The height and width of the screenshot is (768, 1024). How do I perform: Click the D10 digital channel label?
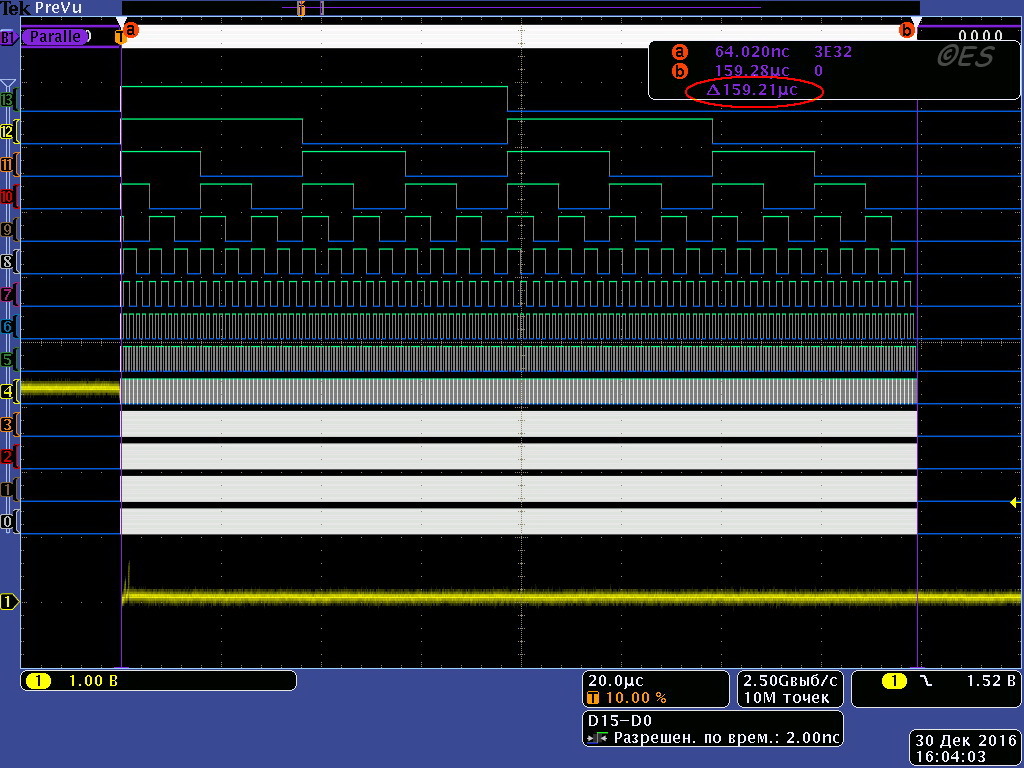pos(7,197)
